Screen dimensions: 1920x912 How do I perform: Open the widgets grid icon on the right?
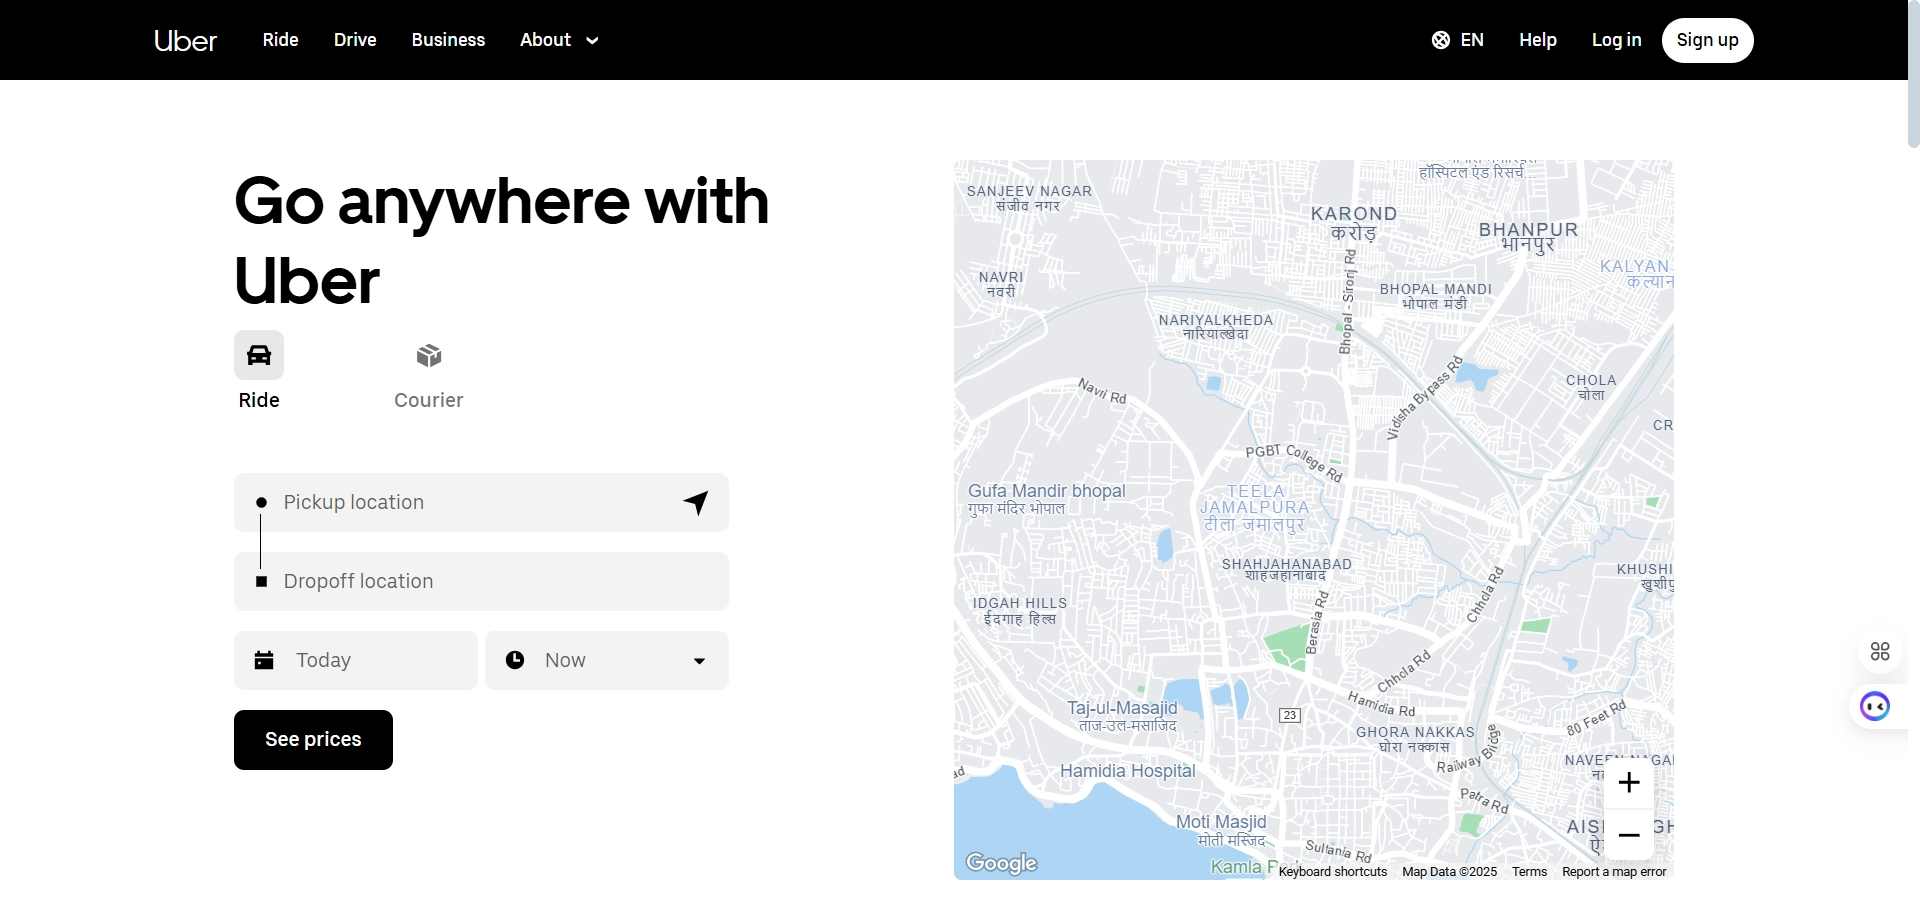(1880, 651)
